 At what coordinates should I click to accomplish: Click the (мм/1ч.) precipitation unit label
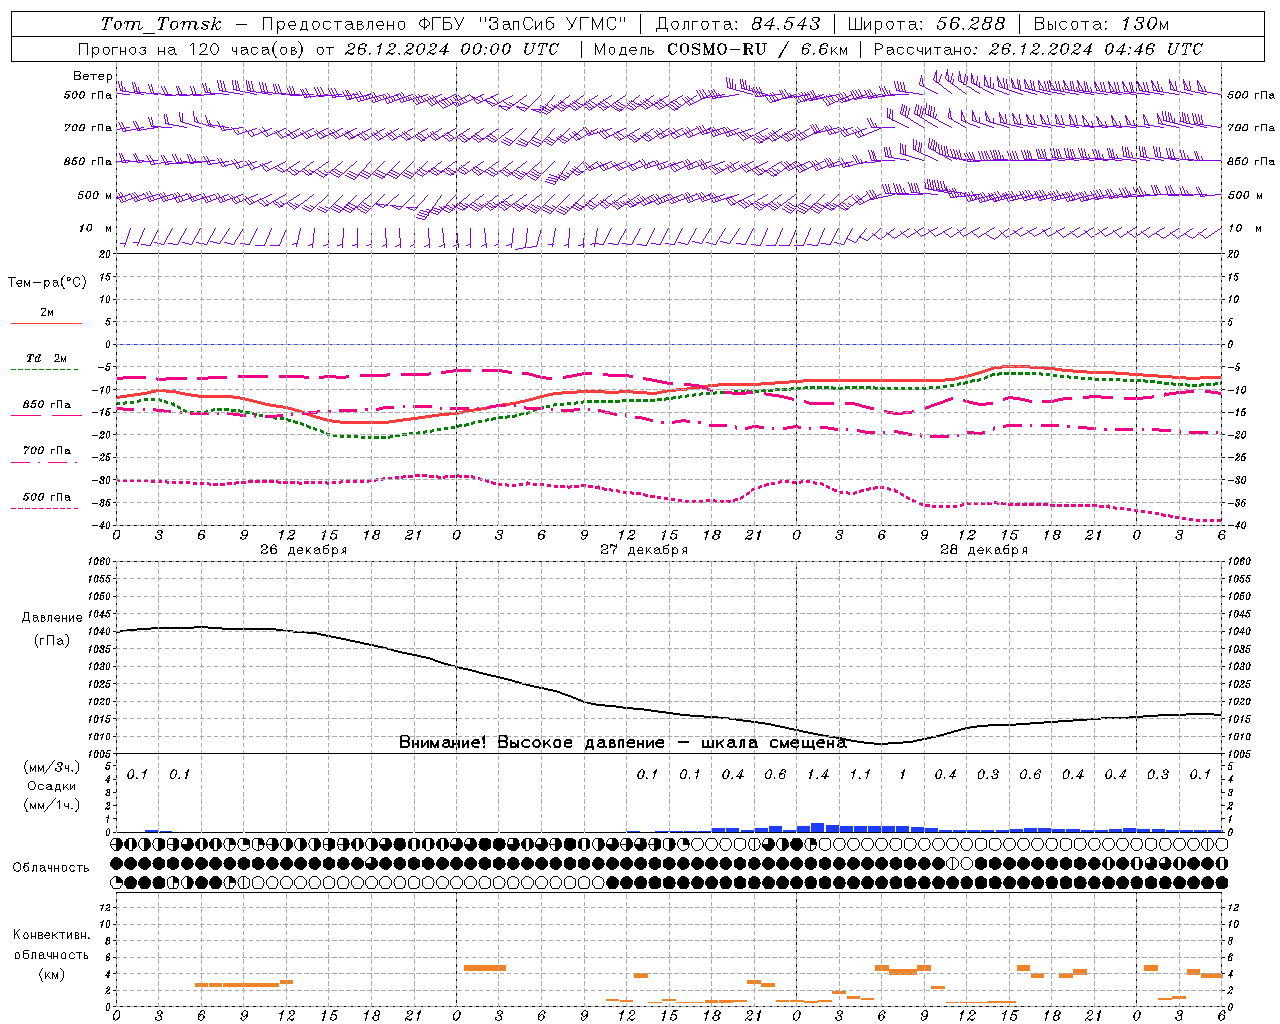pyautogui.click(x=51, y=805)
